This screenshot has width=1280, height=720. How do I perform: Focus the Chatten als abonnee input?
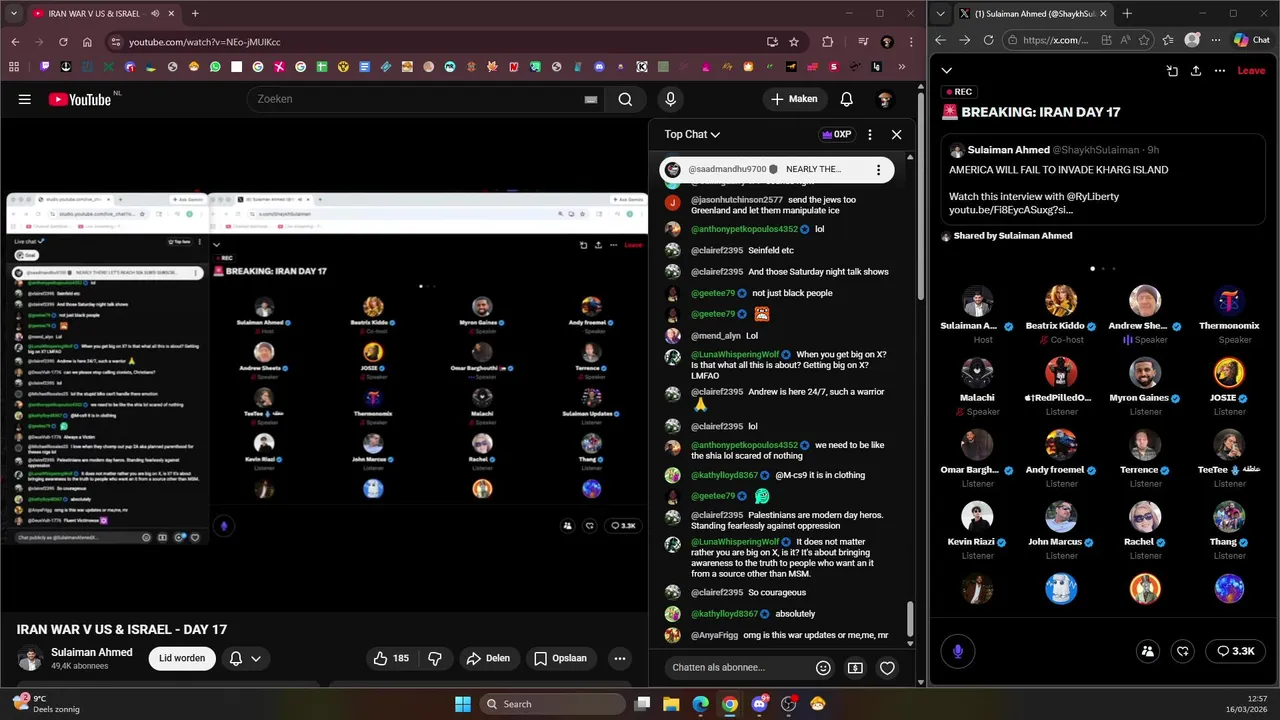tap(735, 667)
